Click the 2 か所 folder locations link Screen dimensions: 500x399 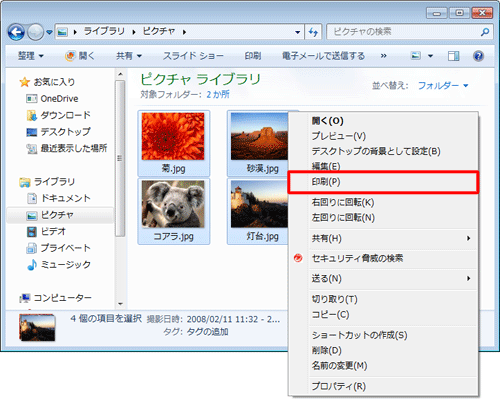click(x=218, y=94)
